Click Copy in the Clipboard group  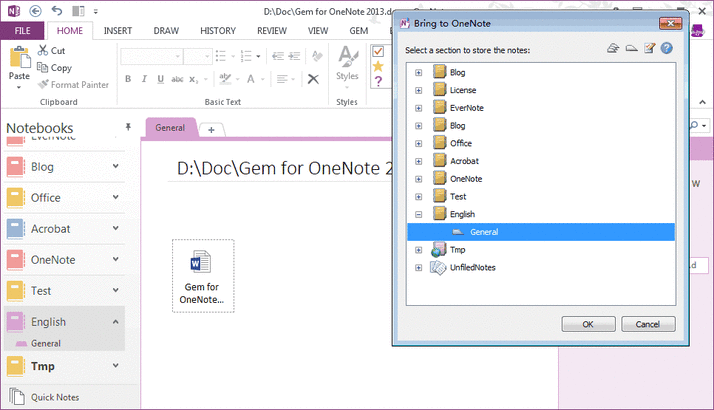(55, 68)
